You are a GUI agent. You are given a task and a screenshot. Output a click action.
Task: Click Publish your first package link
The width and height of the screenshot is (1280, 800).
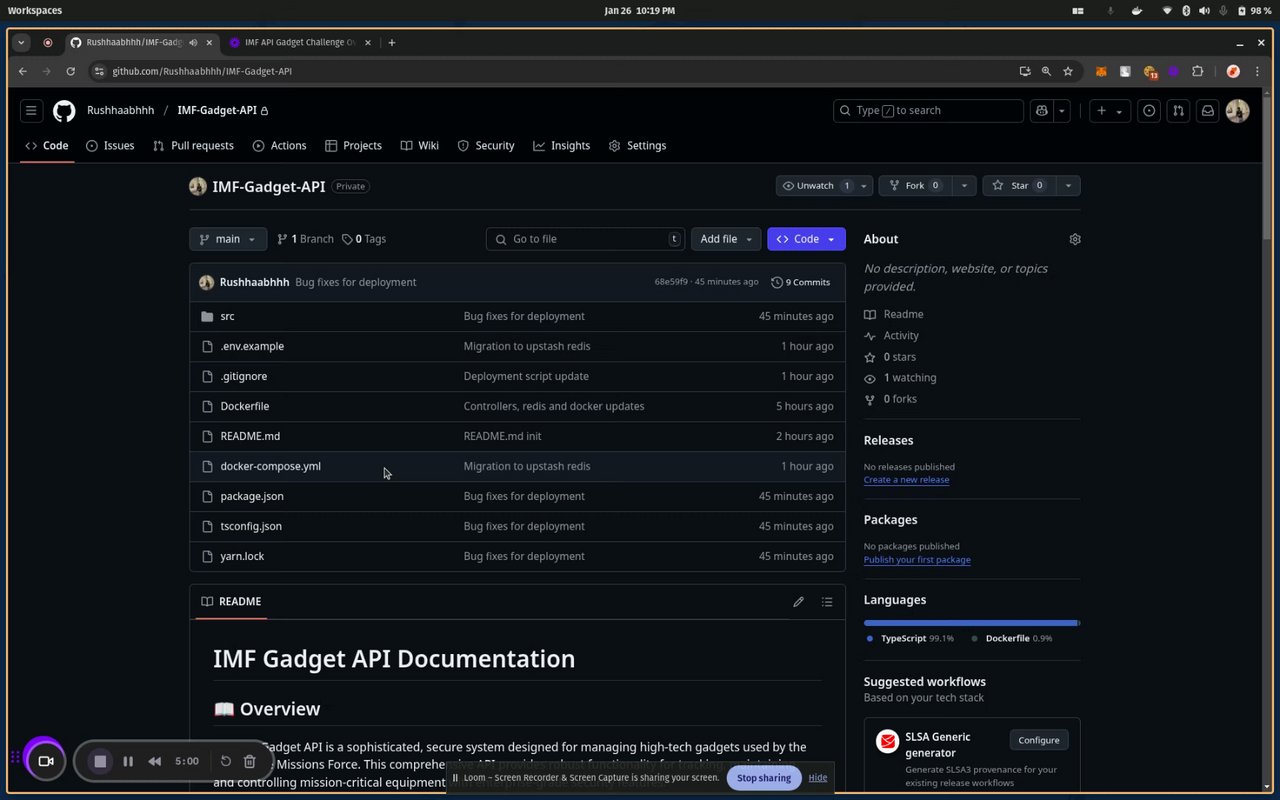(917, 560)
